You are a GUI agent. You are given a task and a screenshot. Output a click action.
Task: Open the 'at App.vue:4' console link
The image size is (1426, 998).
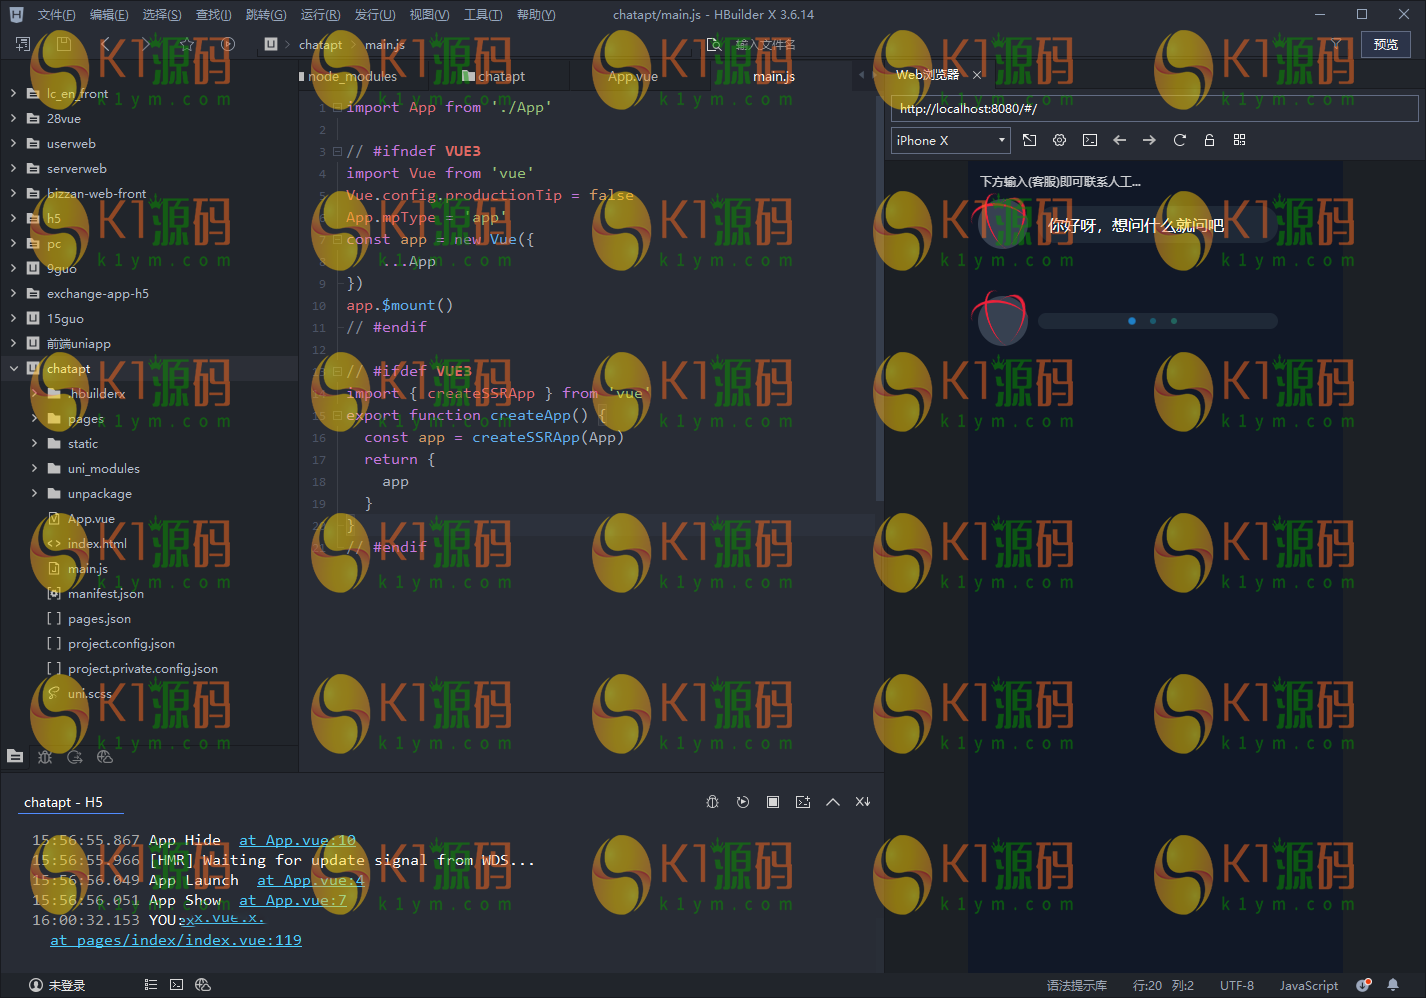310,880
